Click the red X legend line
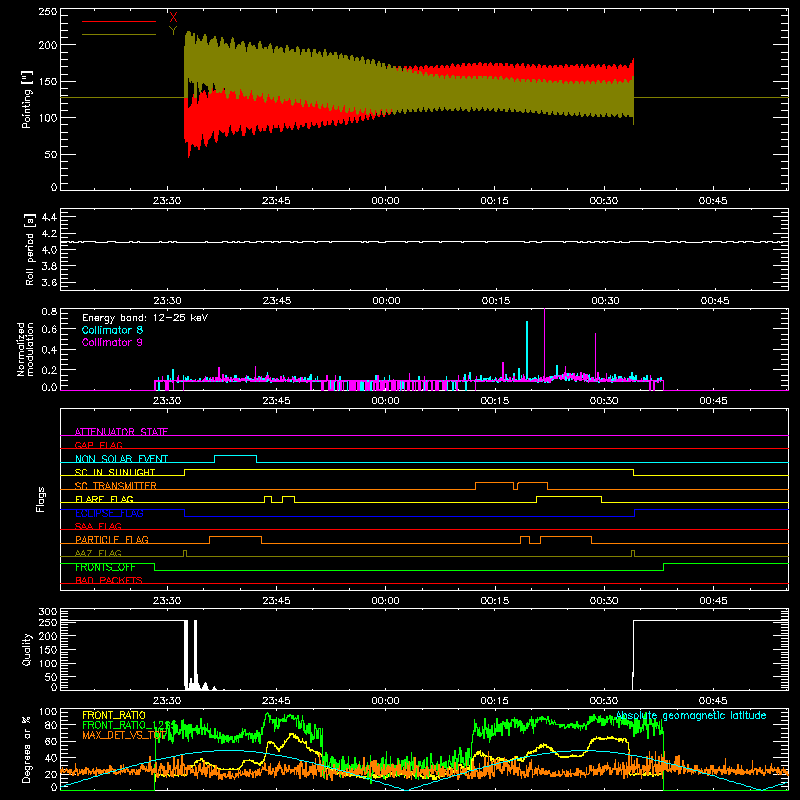Image resolution: width=800 pixels, height=800 pixels. click(x=119, y=21)
